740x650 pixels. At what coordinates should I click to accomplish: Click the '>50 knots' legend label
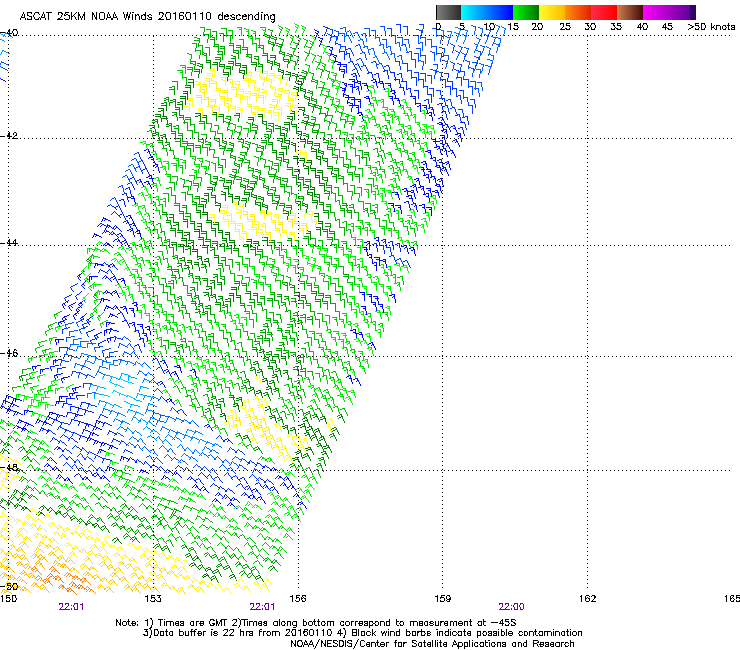711,27
